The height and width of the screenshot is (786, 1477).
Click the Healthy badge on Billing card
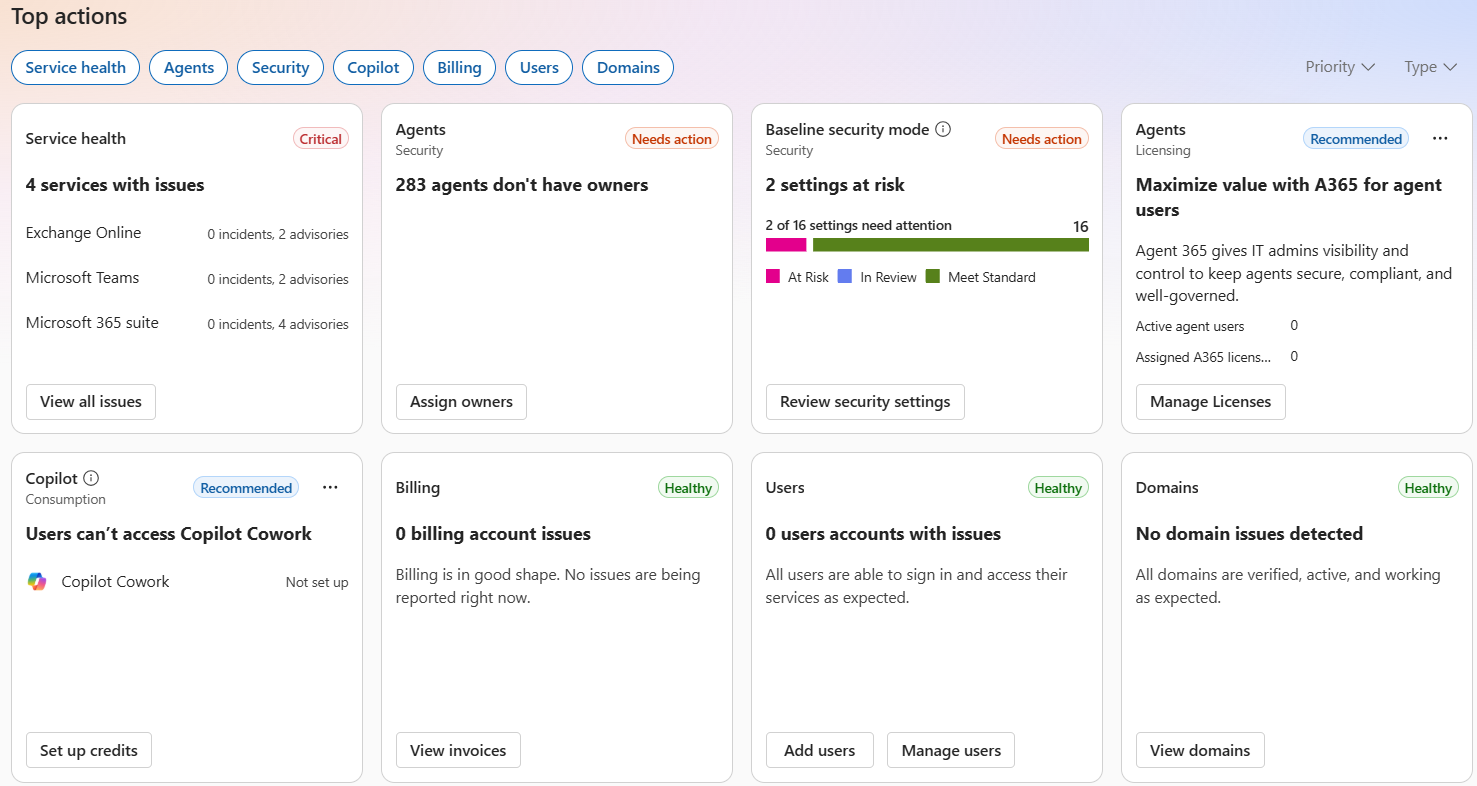688,488
